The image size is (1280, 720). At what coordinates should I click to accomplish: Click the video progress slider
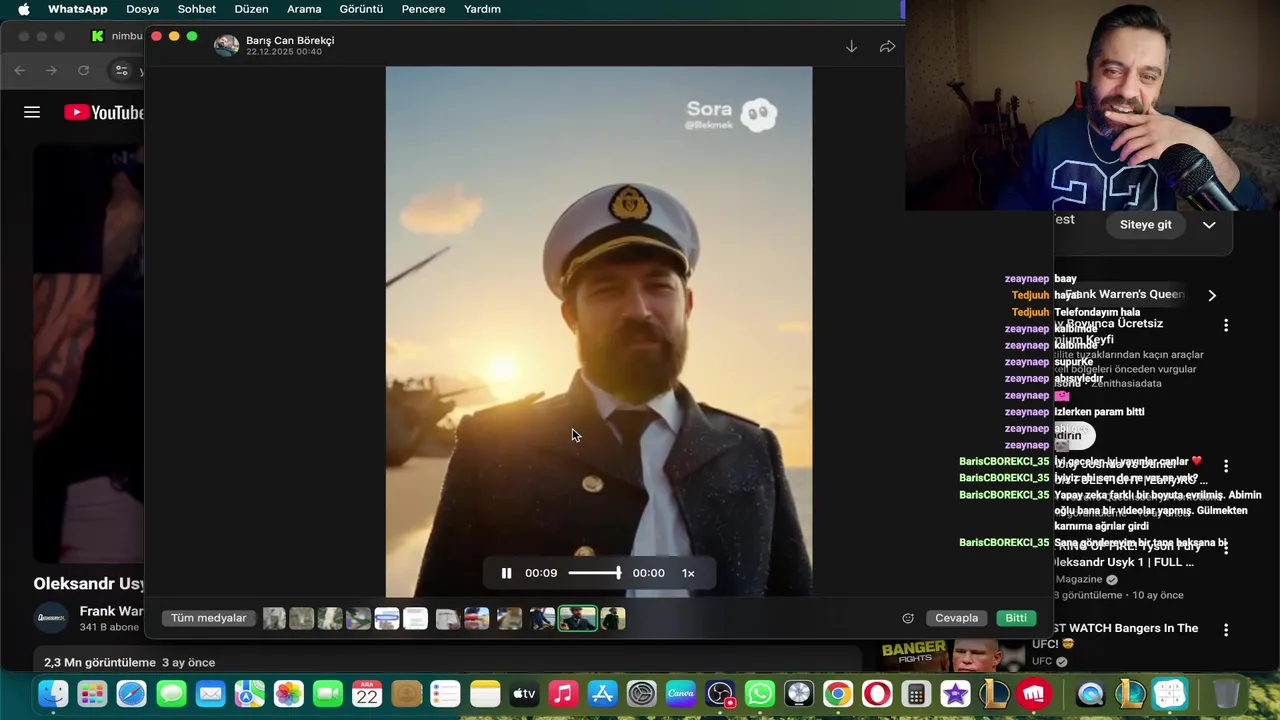tap(595, 573)
